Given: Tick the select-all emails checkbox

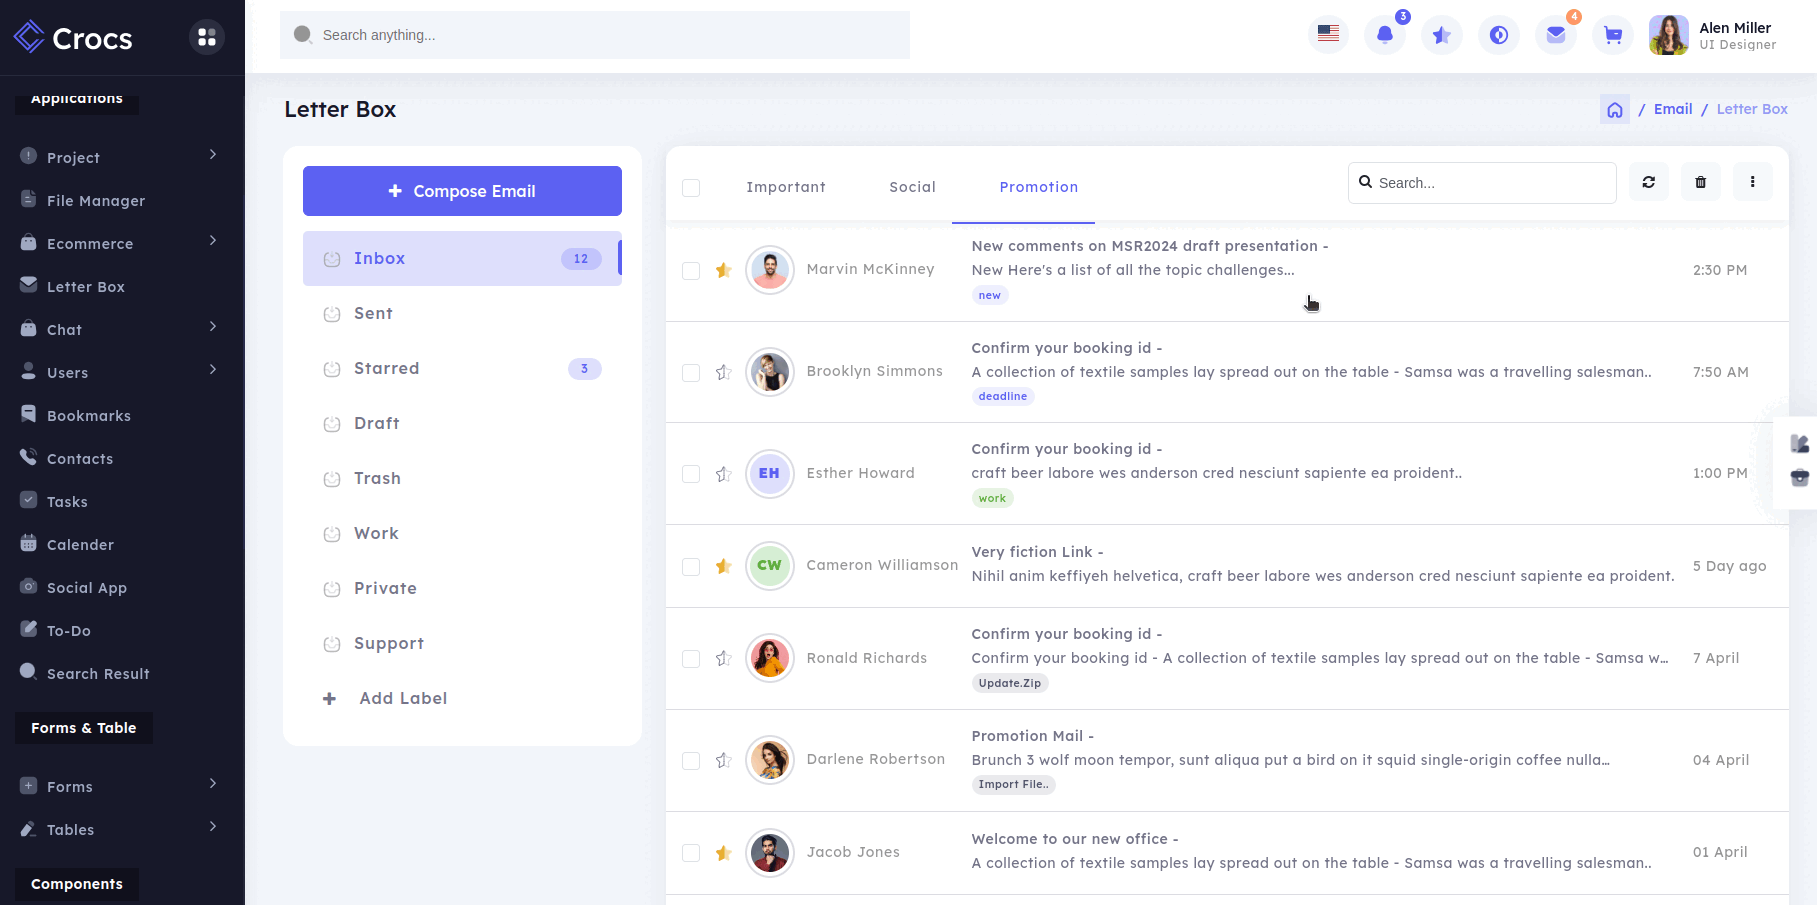Looking at the screenshot, I should tap(691, 188).
